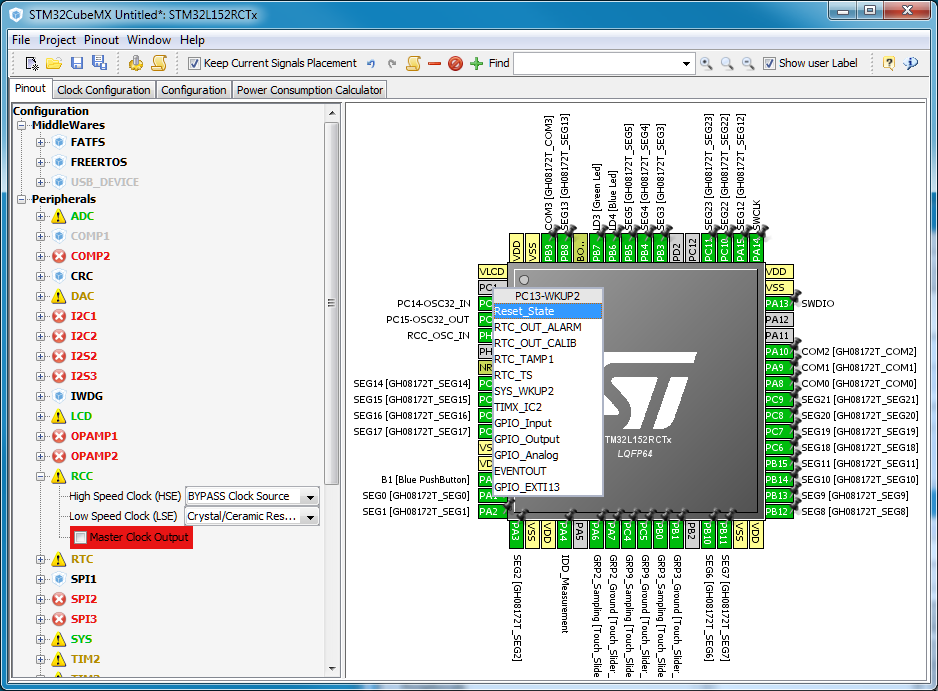Switch to the Clock Configuration tab
Screen dimensions: 938x691
[x=103, y=89]
